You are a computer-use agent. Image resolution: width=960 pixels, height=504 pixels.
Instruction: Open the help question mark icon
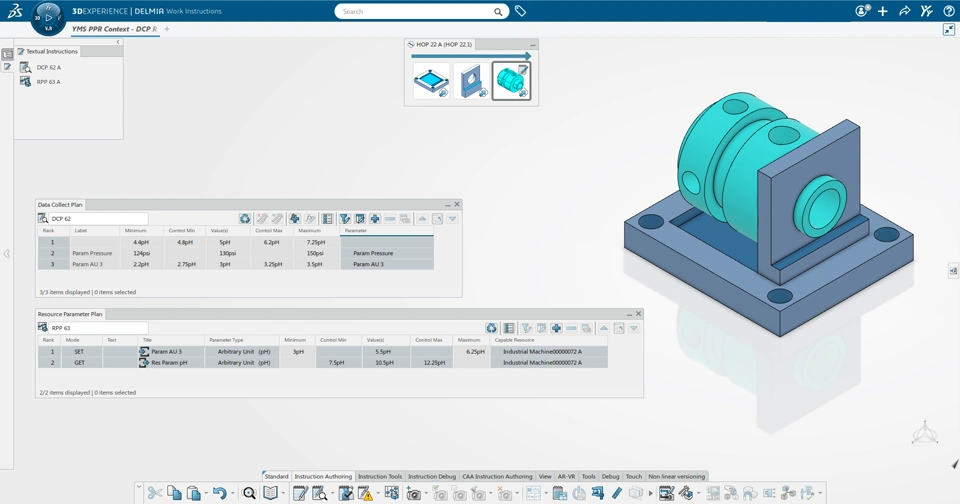[949, 11]
